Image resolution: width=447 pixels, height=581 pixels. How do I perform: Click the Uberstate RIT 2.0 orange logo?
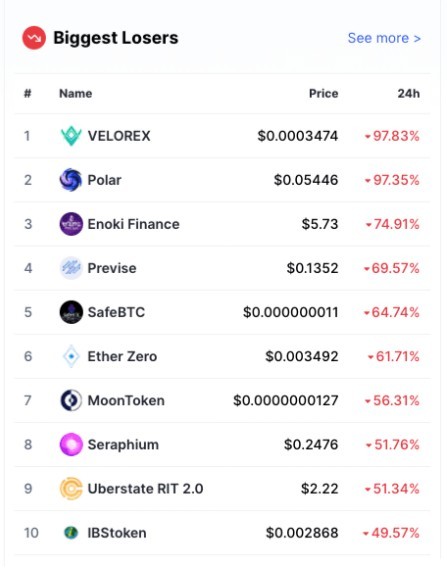point(71,488)
